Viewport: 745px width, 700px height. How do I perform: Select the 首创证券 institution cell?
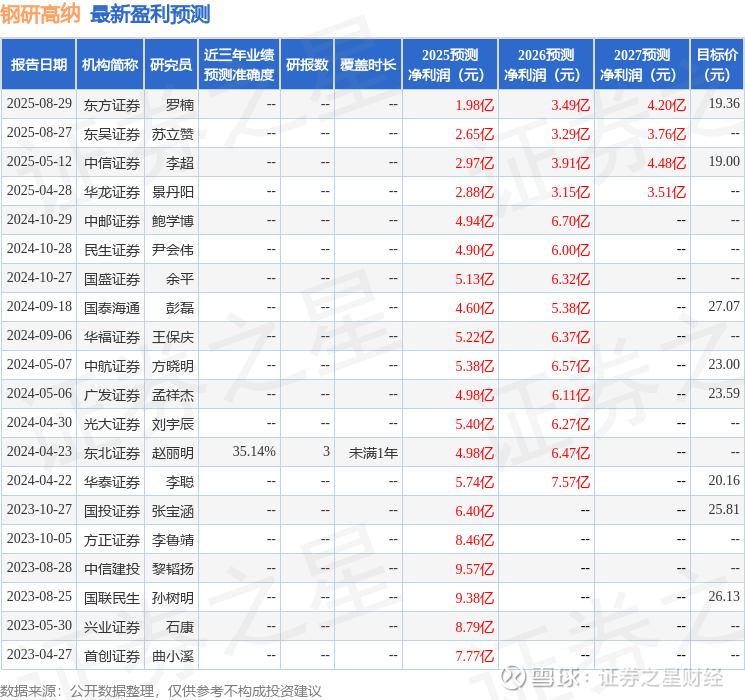(x=112, y=656)
